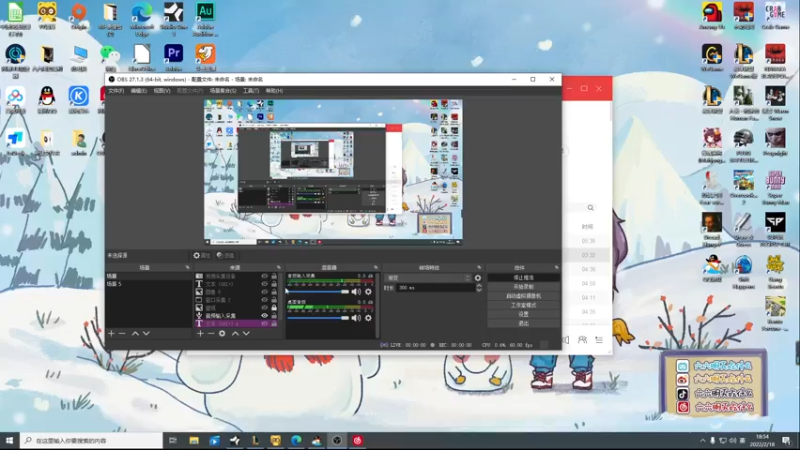The height and width of the screenshot is (450, 800).
Task: Toggle lock on audio input capture source
Action: click(274, 315)
